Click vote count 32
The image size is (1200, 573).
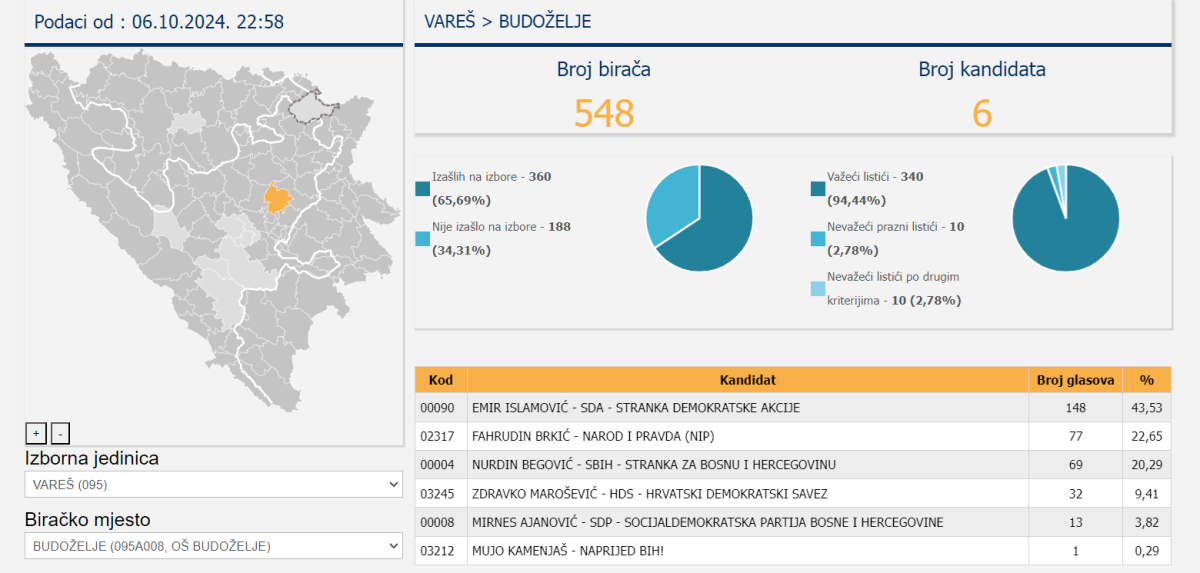coord(1075,494)
